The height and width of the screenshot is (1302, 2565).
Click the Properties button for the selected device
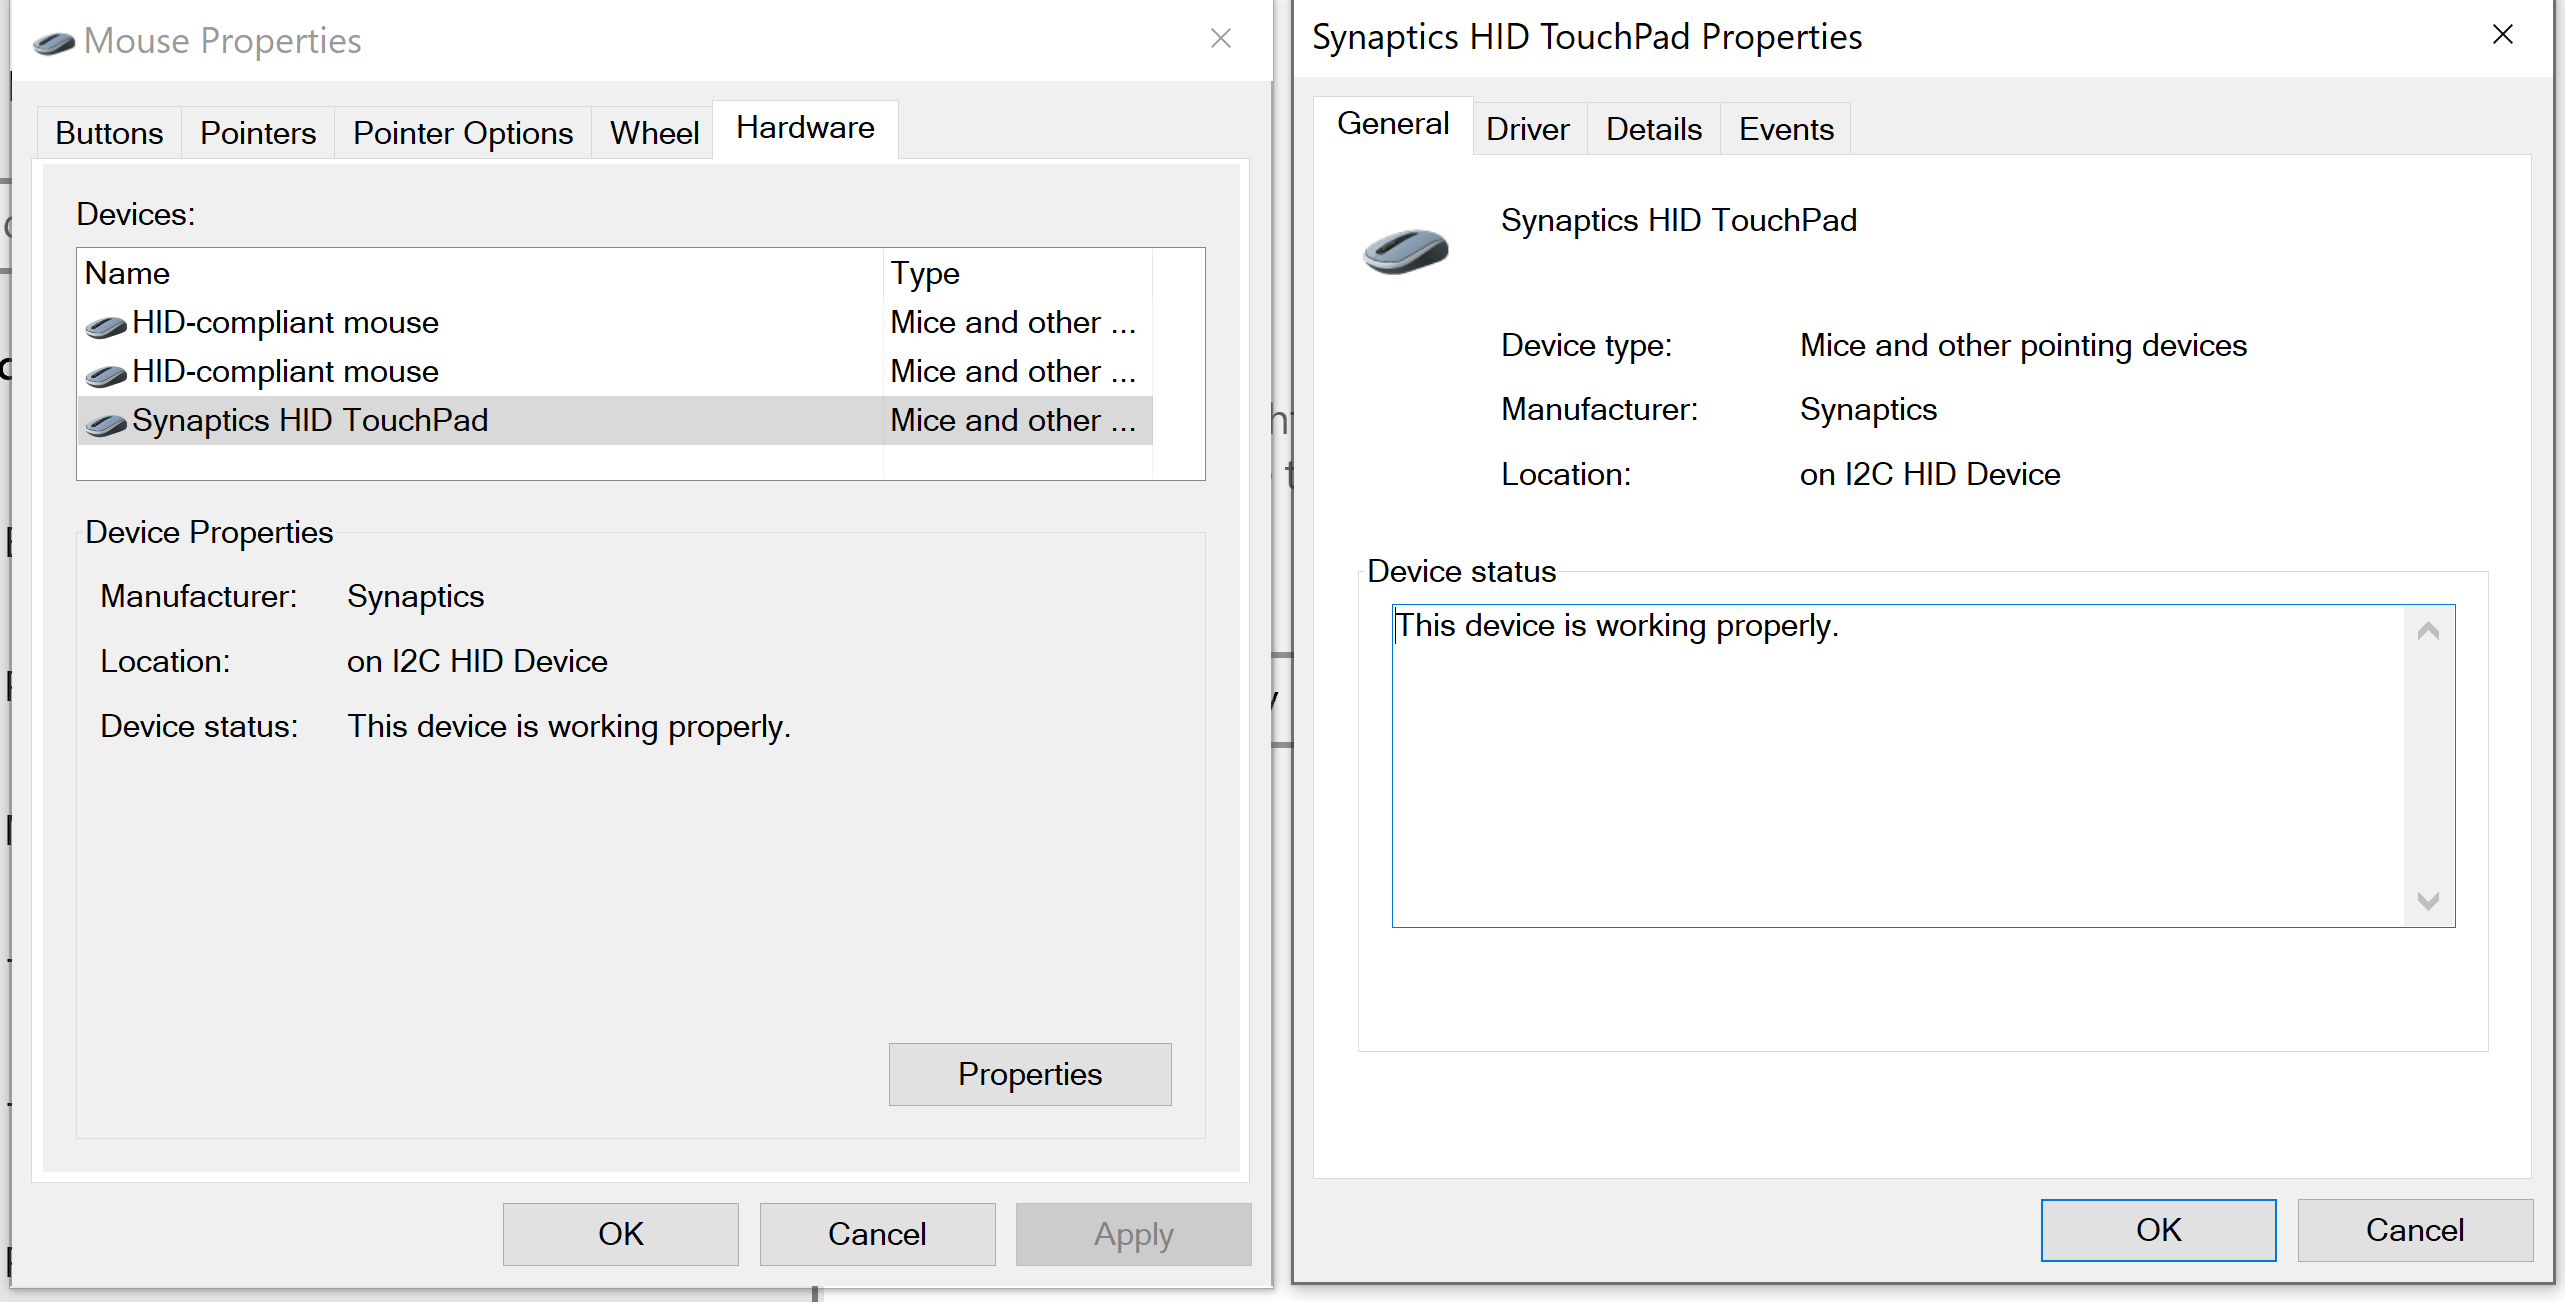(x=1029, y=1074)
